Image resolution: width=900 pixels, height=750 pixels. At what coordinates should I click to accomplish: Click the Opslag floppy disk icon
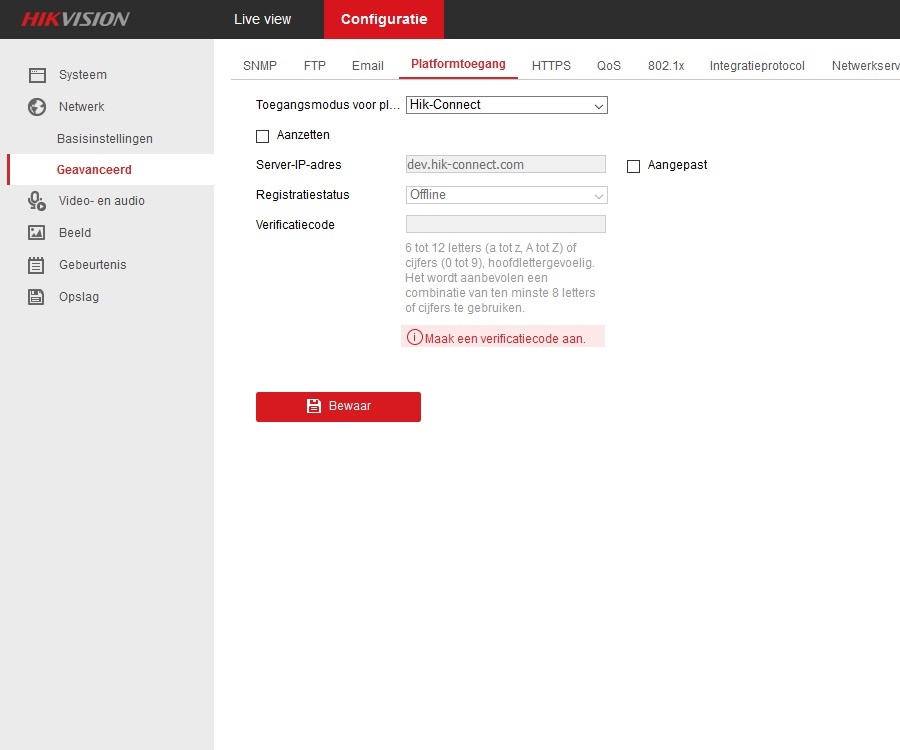point(36,297)
